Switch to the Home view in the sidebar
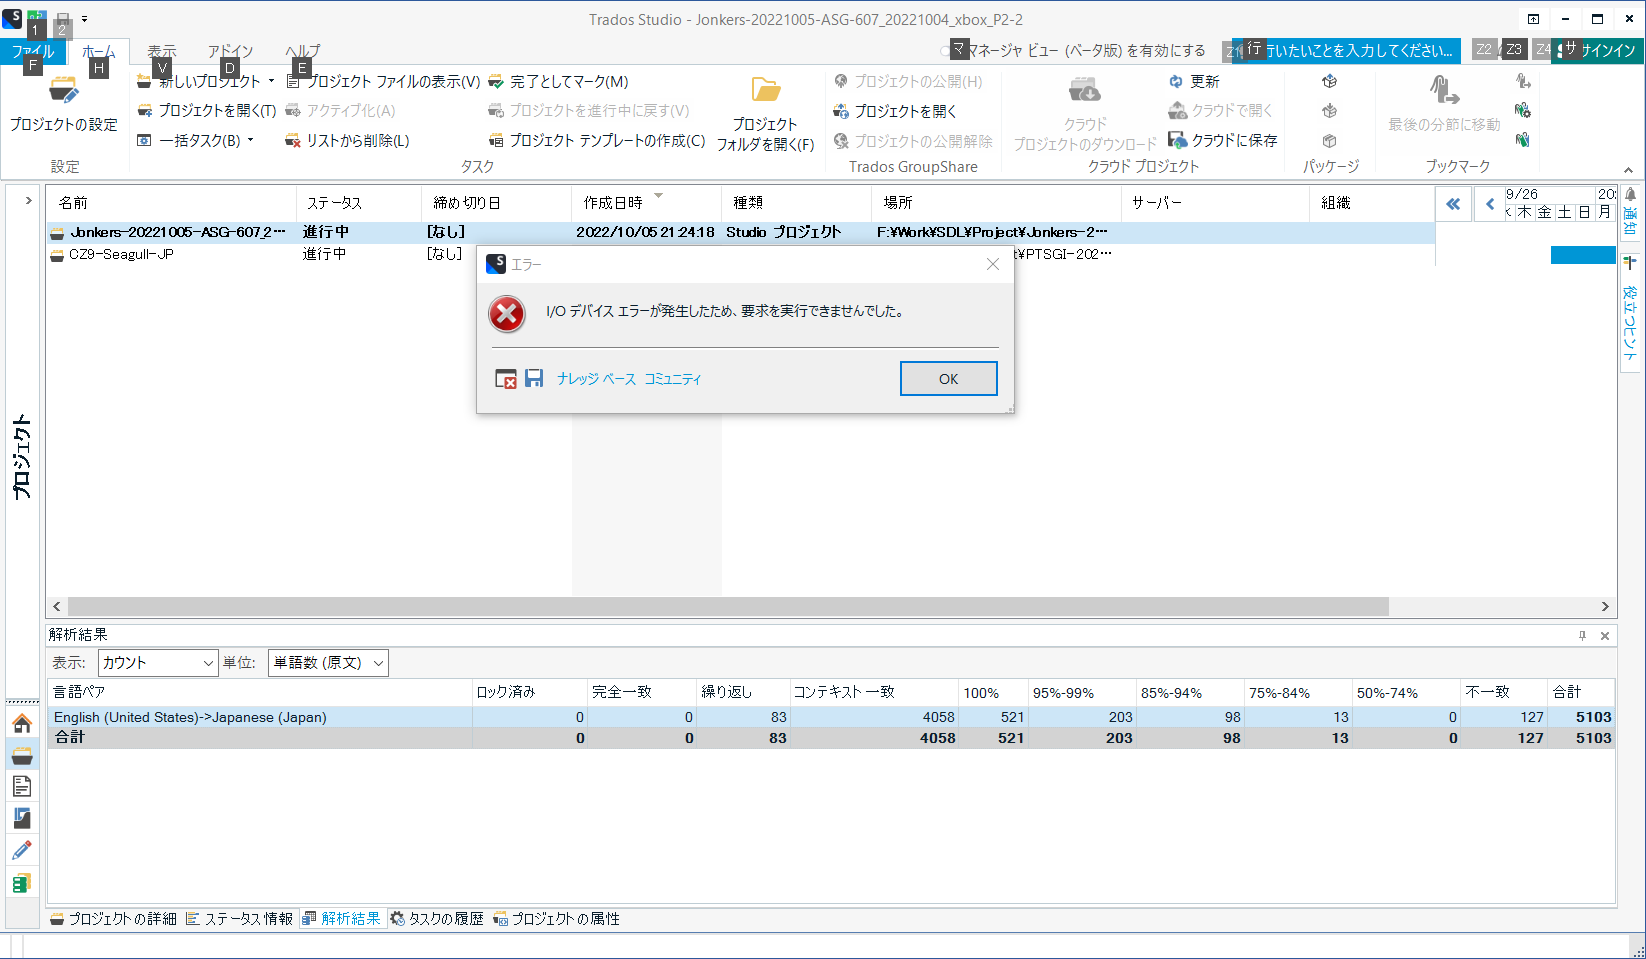Viewport: 1646px width, 959px height. coord(22,723)
